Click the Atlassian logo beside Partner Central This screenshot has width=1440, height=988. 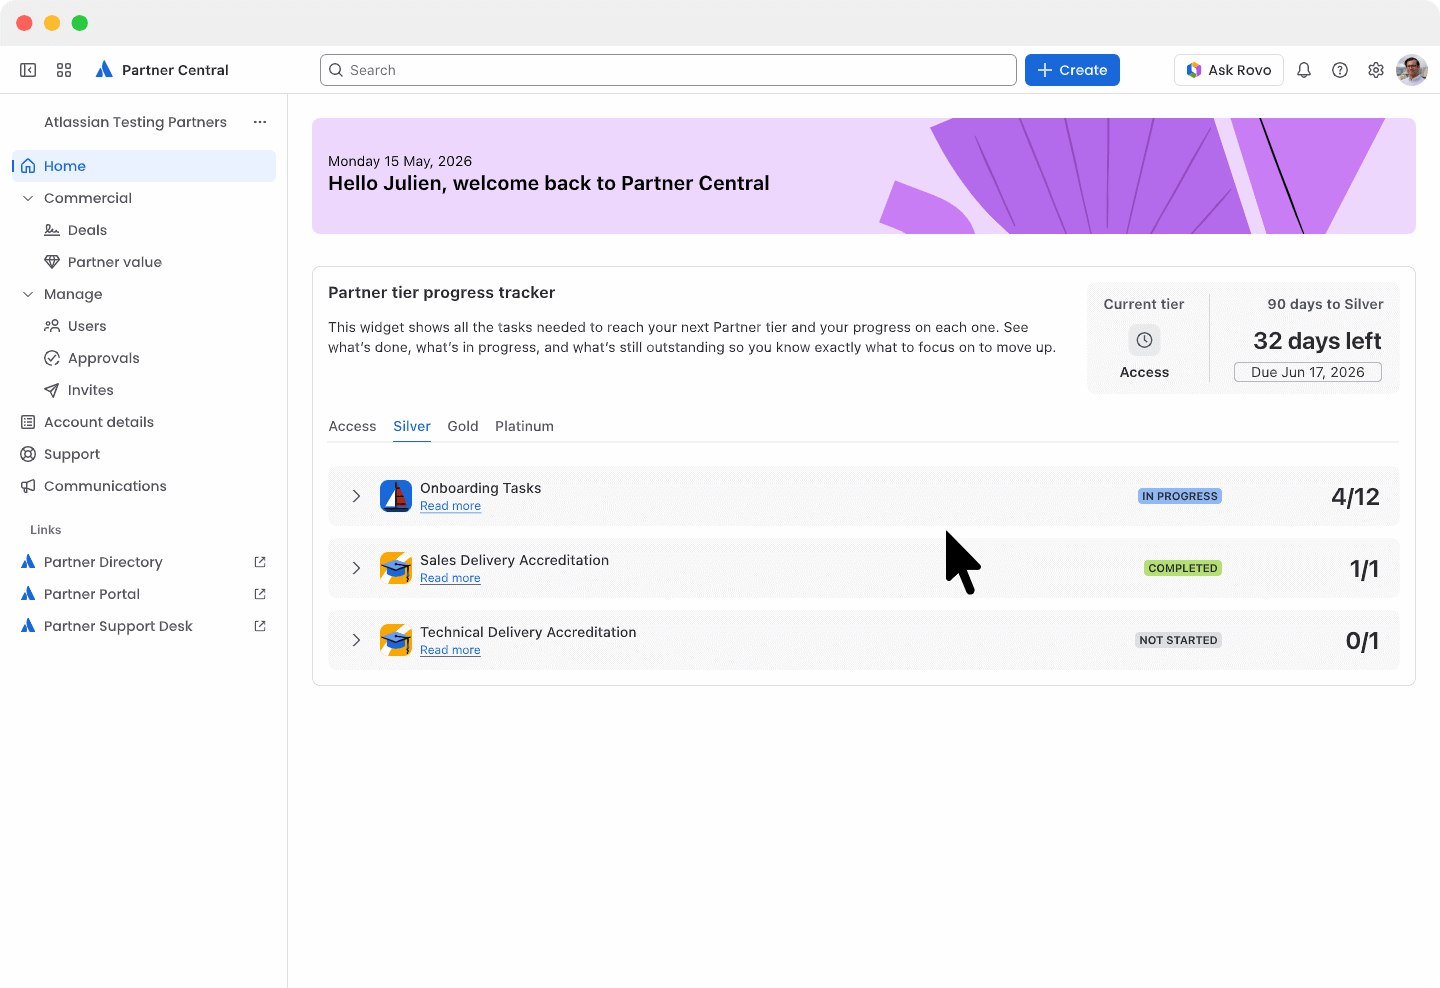104,70
